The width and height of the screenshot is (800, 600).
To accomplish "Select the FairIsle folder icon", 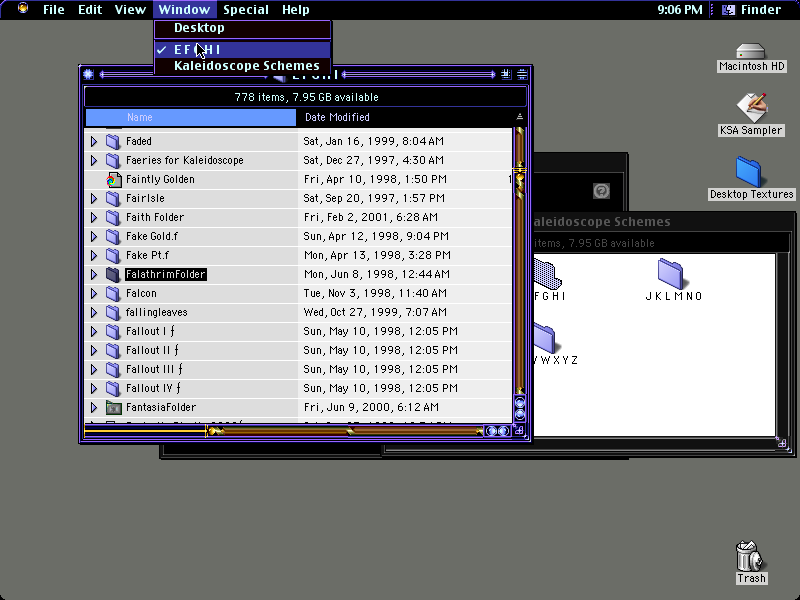I will pyautogui.click(x=113, y=198).
